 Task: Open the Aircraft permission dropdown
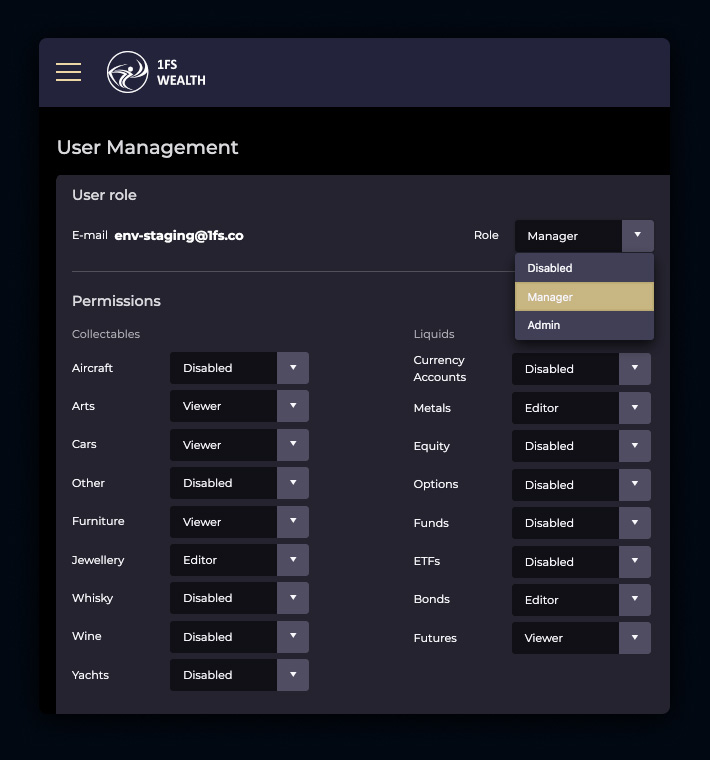[x=239, y=368]
